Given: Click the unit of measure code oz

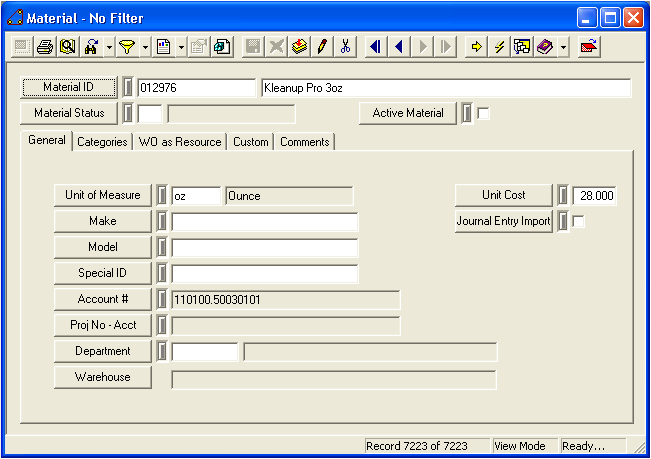Looking at the screenshot, I should pyautogui.click(x=196, y=196).
